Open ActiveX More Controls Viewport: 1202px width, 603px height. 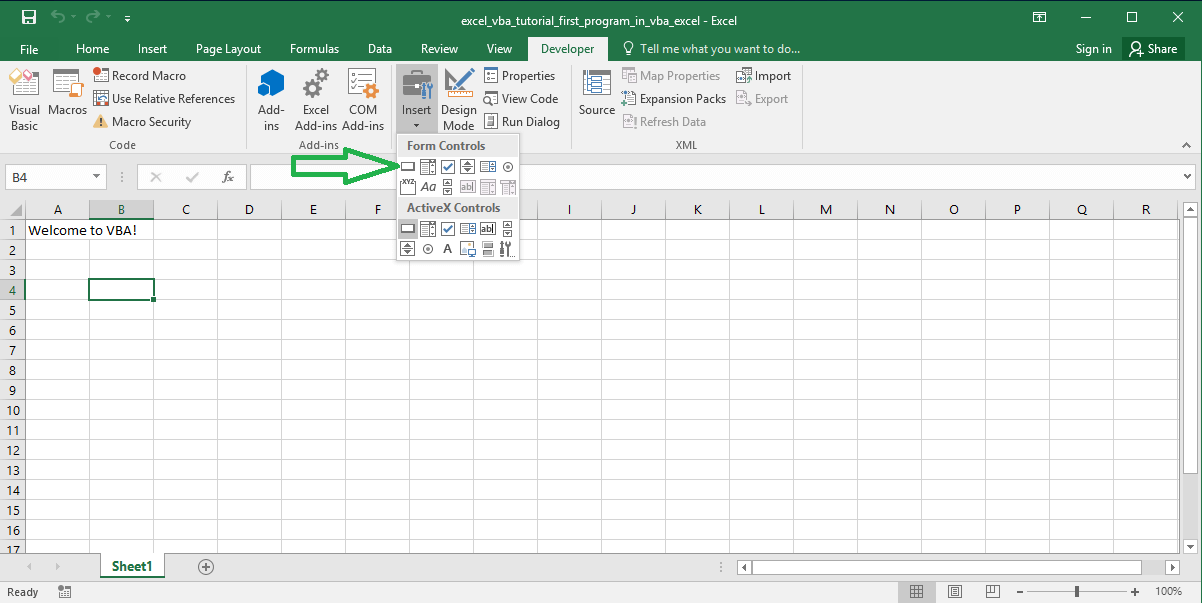tap(508, 249)
